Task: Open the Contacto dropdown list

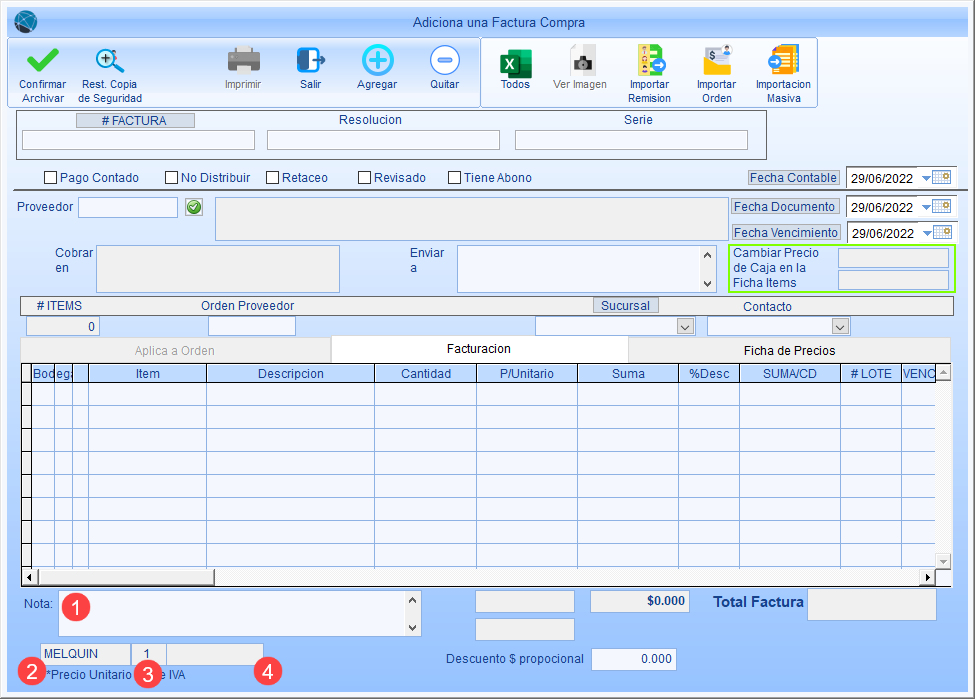Action: (840, 326)
